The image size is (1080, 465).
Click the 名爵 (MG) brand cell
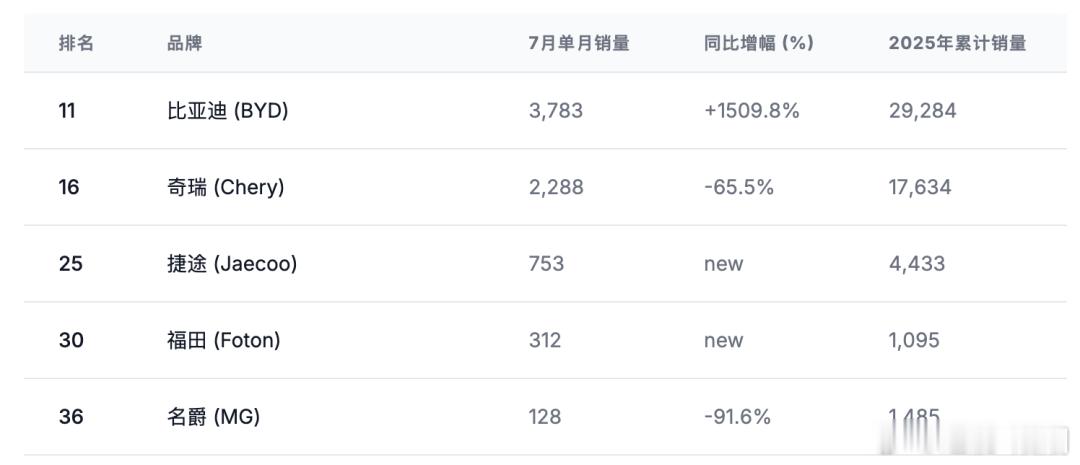point(214,416)
